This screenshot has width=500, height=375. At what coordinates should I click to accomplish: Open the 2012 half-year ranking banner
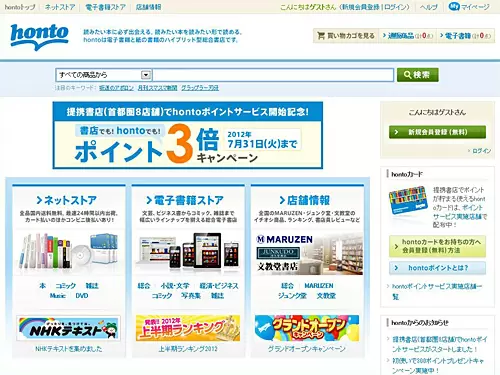[188, 328]
